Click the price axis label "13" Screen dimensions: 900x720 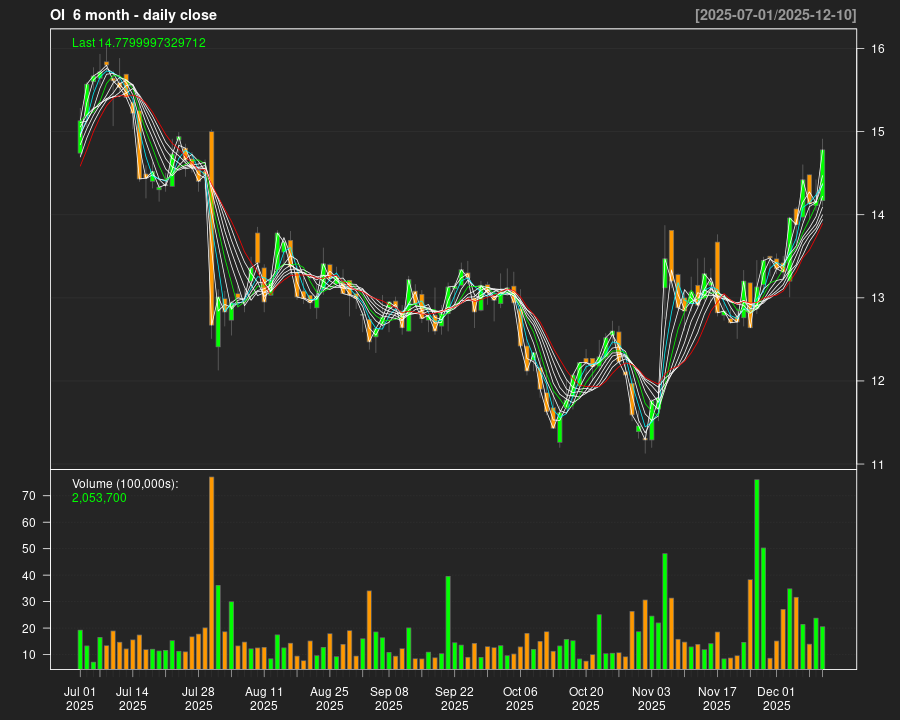click(875, 298)
